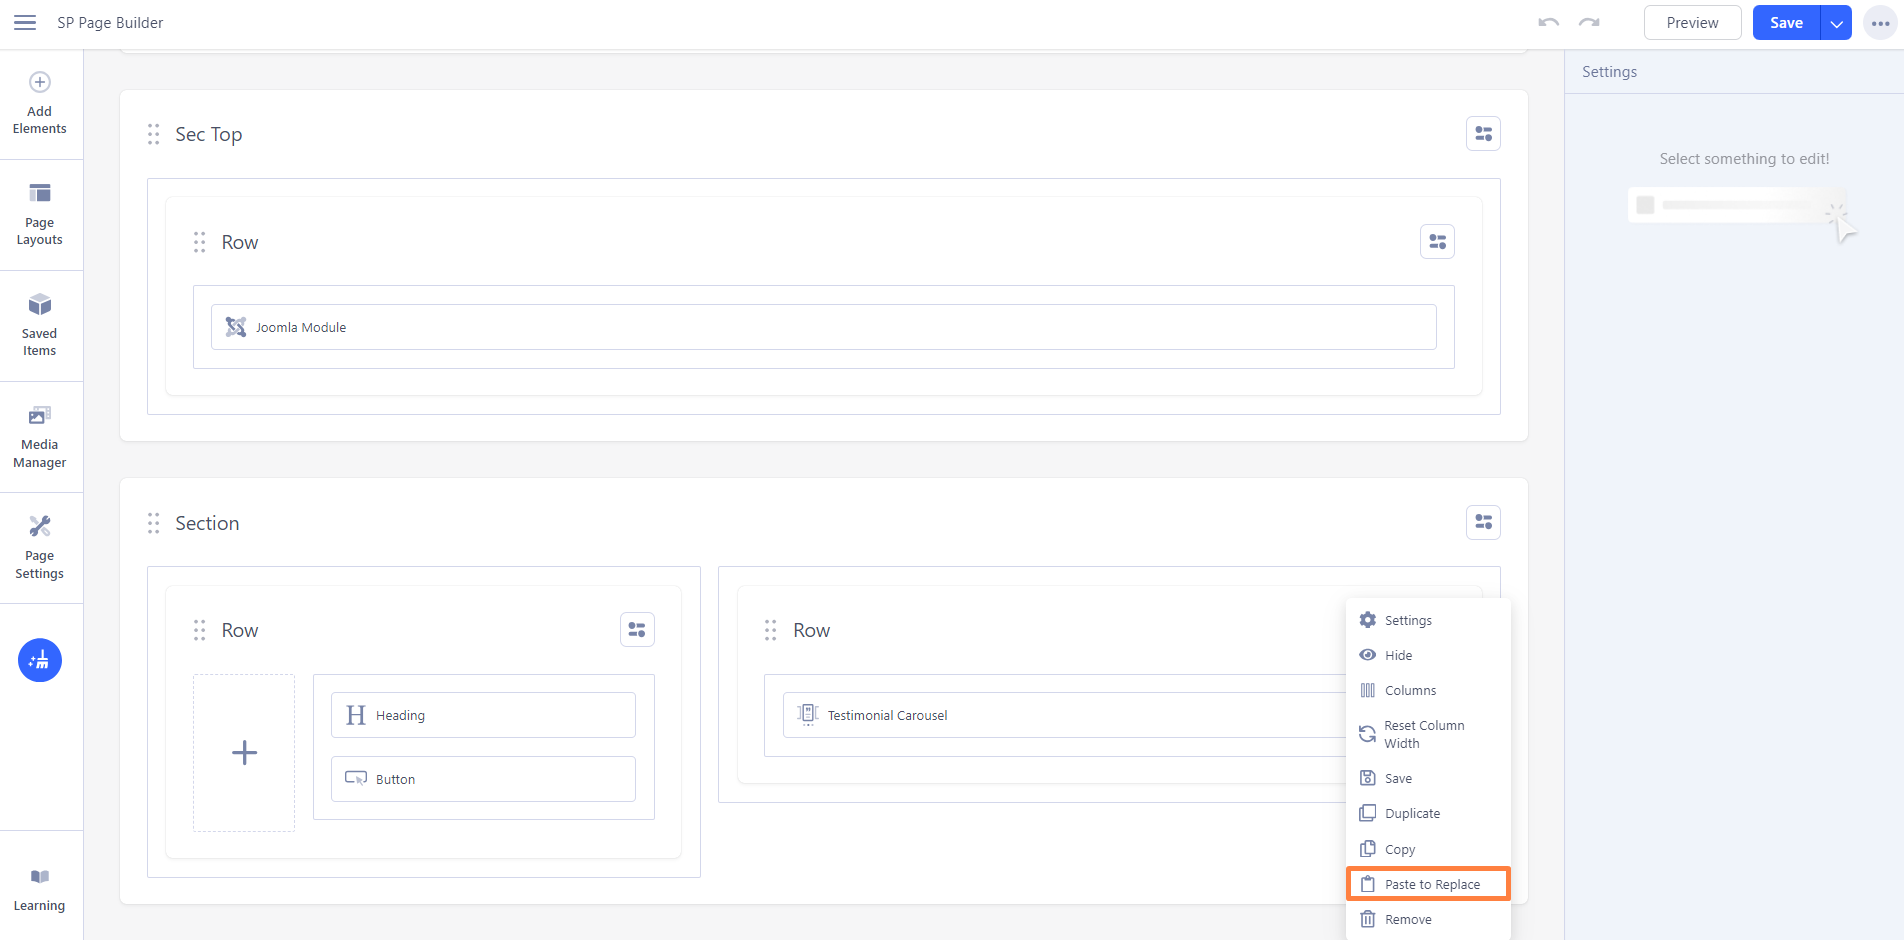Select Paste to Replace menu item
Screen dimensions: 1904x940
1428,884
